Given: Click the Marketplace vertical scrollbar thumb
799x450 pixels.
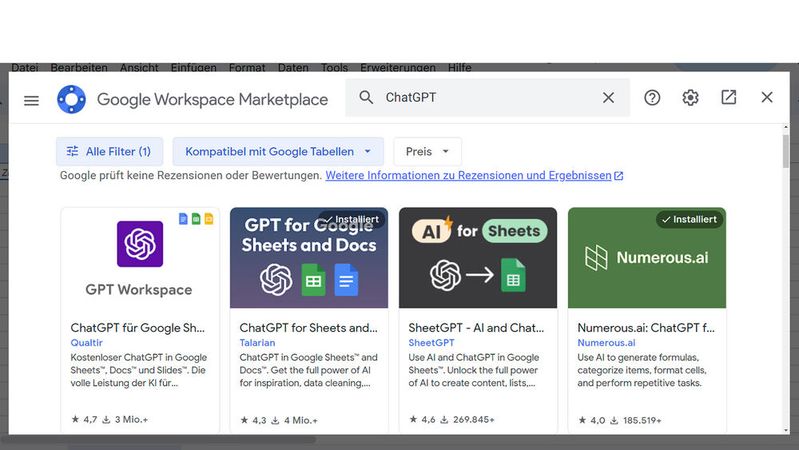Looking at the screenshot, I should point(786,151).
